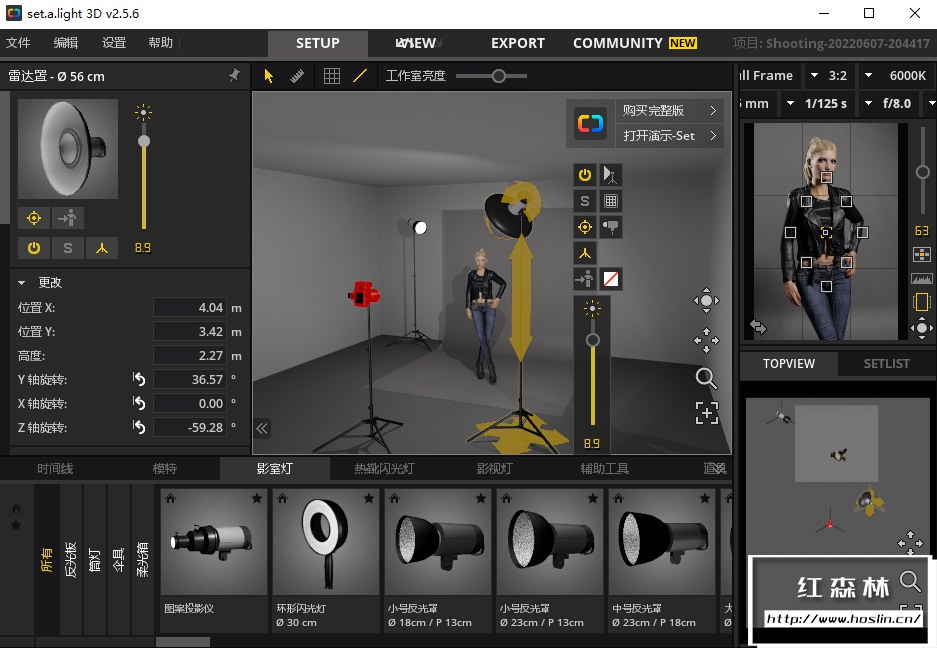937x648 pixels.
Task: Expand the 打开演示-Set arrow
Action: tap(713, 136)
